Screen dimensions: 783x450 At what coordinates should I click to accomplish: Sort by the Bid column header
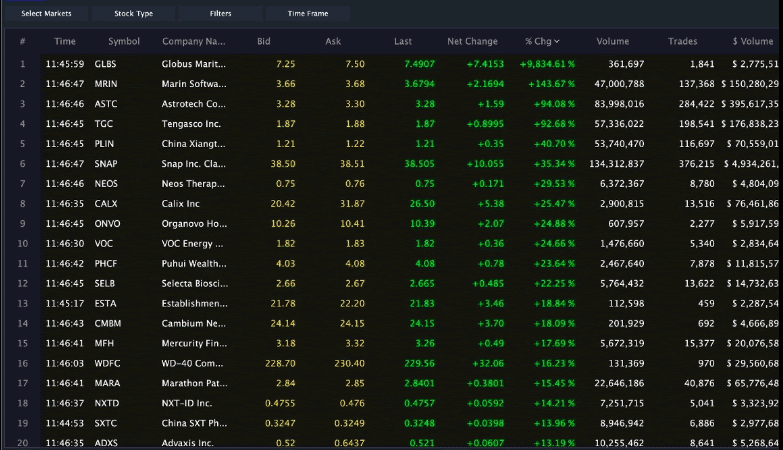point(264,41)
